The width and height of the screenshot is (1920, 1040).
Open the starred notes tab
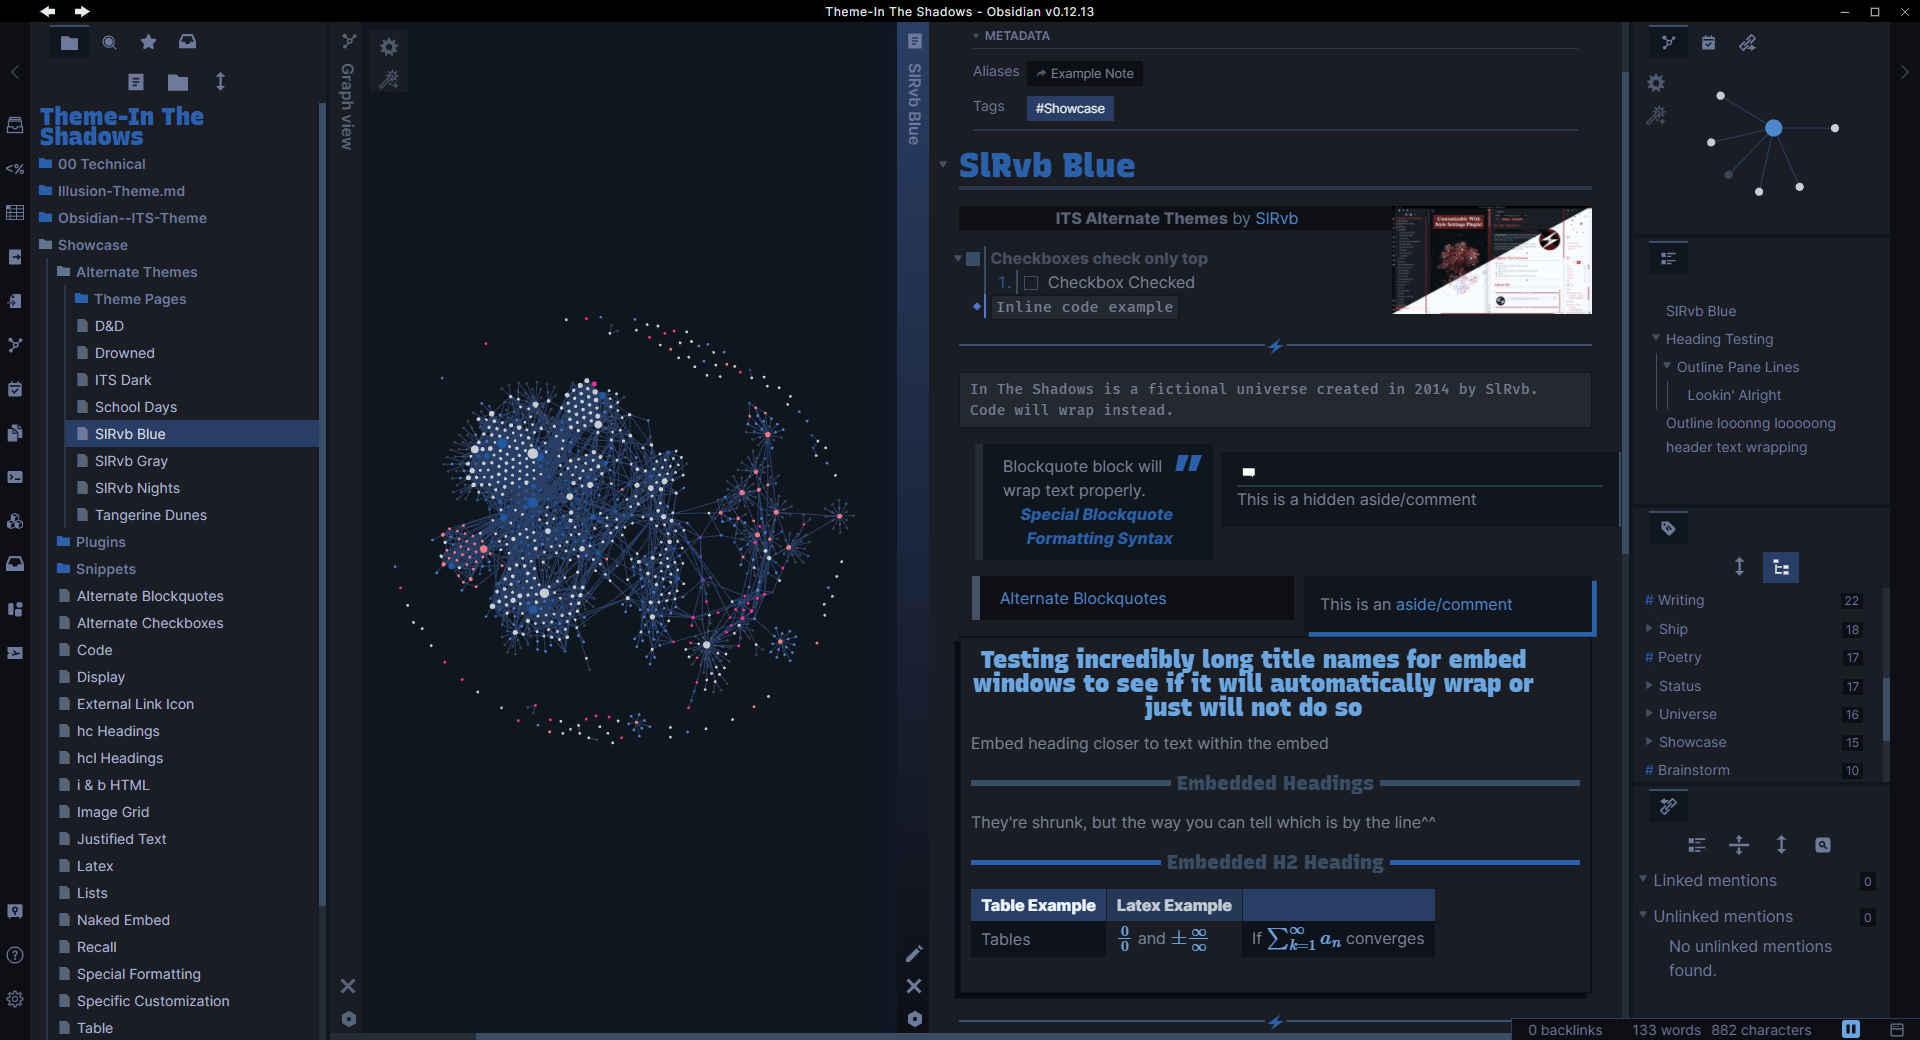pos(148,42)
